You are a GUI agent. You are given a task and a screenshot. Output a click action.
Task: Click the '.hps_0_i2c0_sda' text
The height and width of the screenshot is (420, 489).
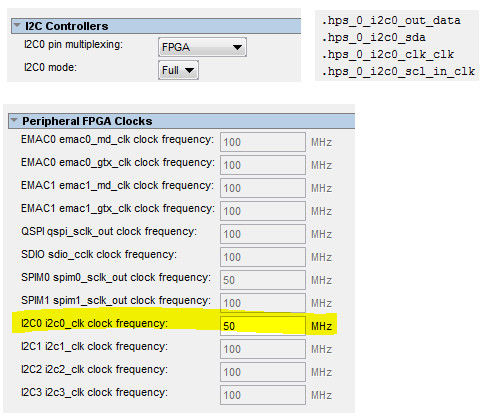[374, 37]
